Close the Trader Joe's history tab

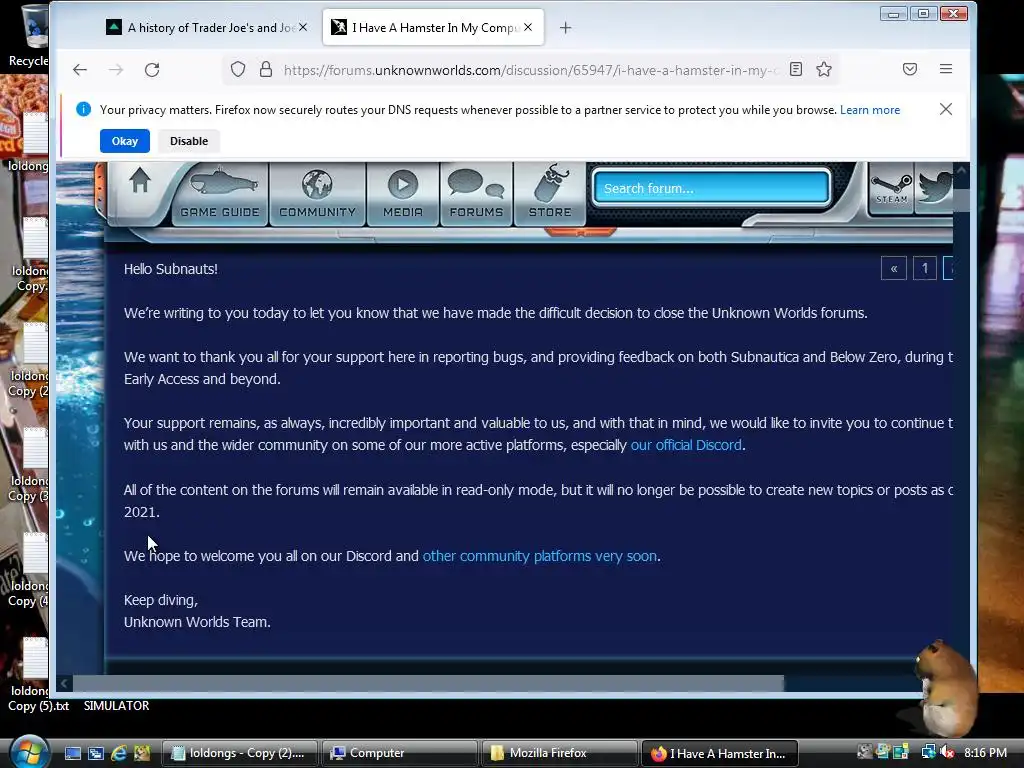(x=303, y=27)
